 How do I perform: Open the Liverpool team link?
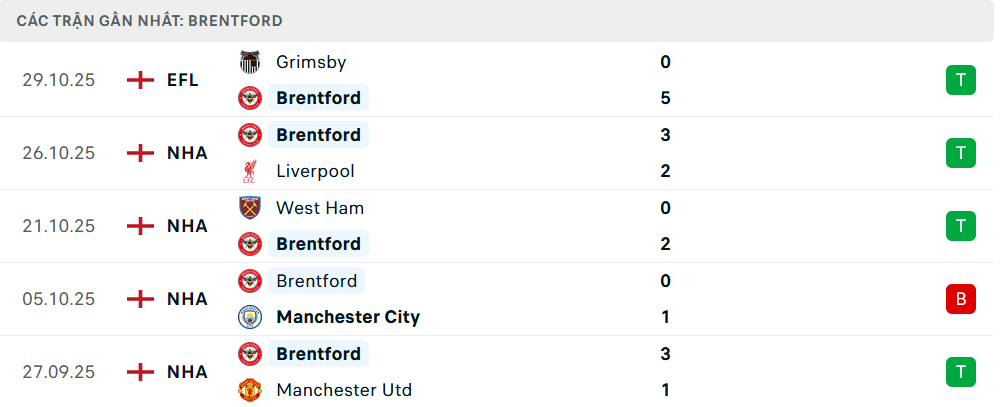pos(315,171)
